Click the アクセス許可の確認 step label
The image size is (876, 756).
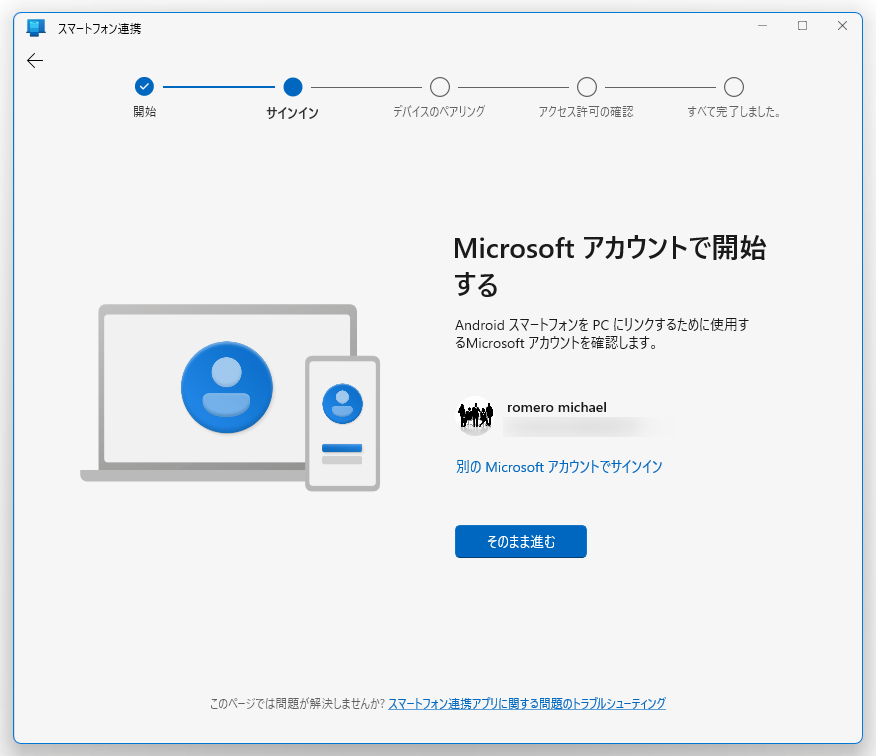585,111
